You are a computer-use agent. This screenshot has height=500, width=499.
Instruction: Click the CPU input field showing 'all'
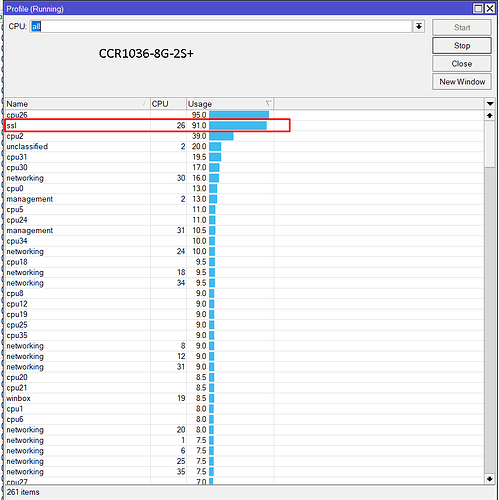pyautogui.click(x=221, y=26)
